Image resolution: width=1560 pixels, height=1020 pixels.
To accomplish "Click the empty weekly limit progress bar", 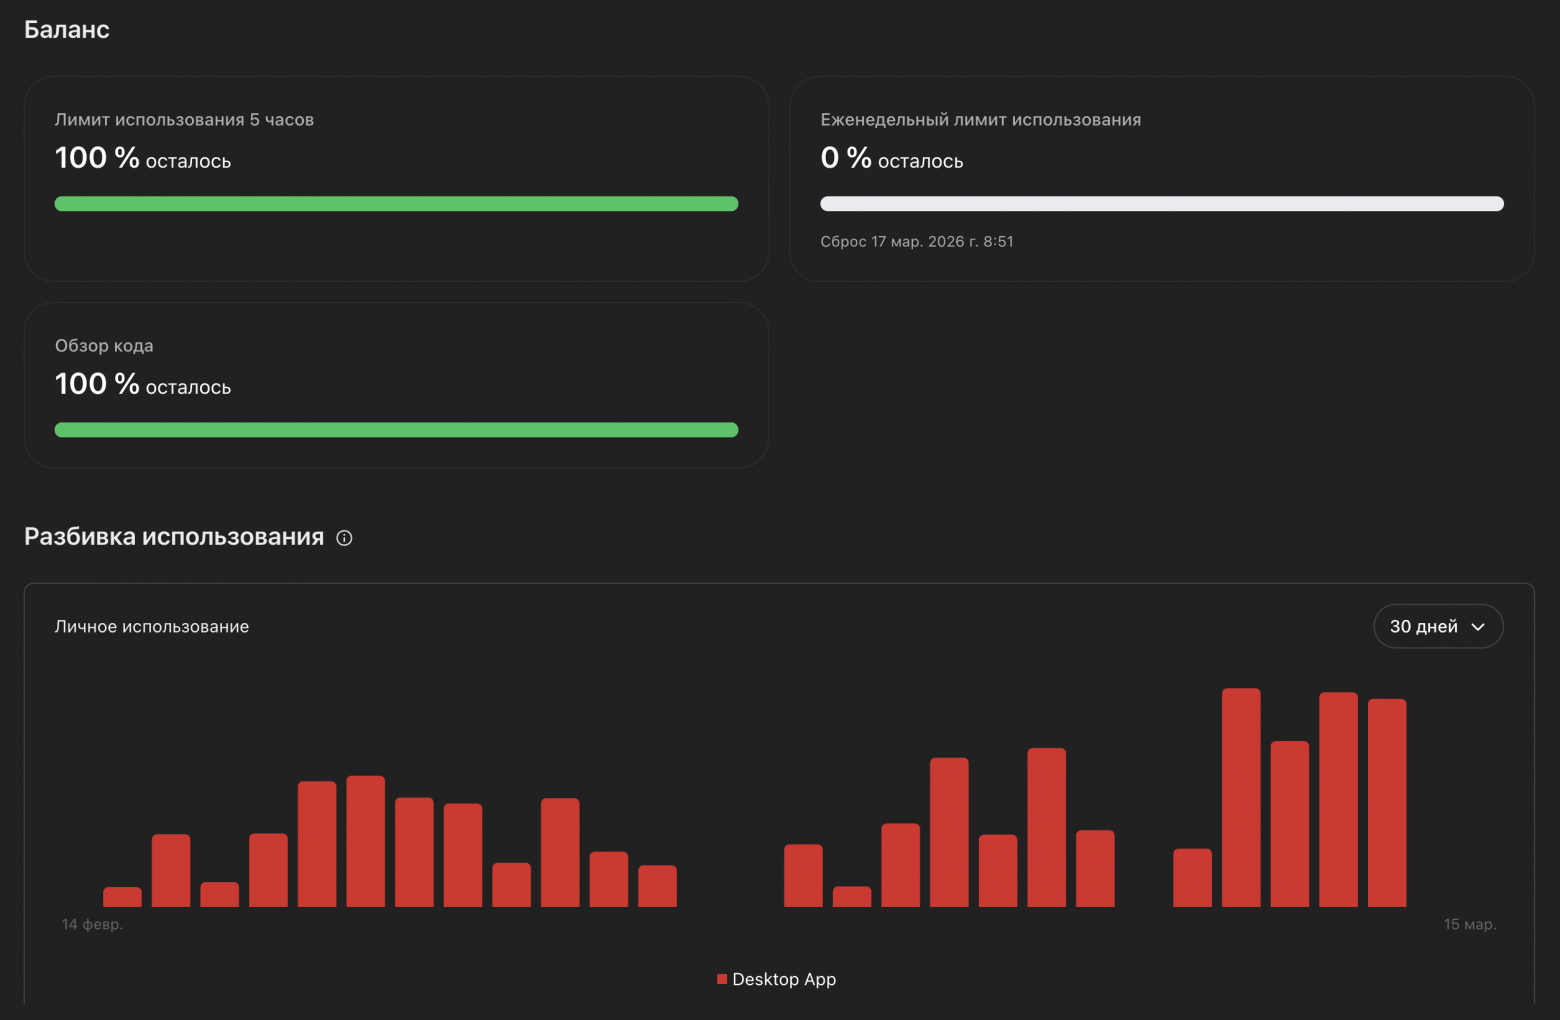I will (1161, 204).
